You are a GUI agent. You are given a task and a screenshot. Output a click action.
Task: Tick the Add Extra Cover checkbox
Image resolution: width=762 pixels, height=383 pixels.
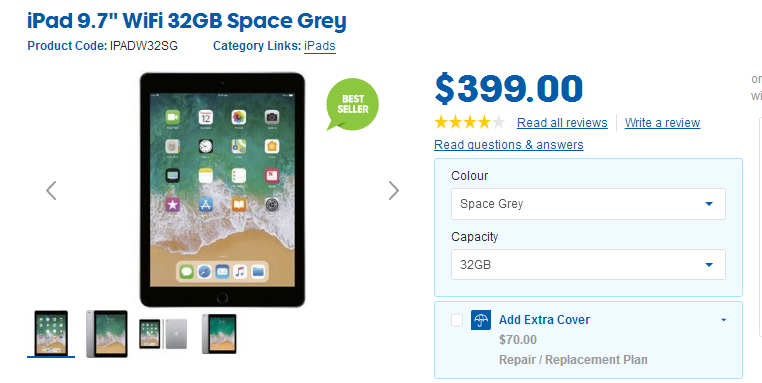(x=457, y=320)
